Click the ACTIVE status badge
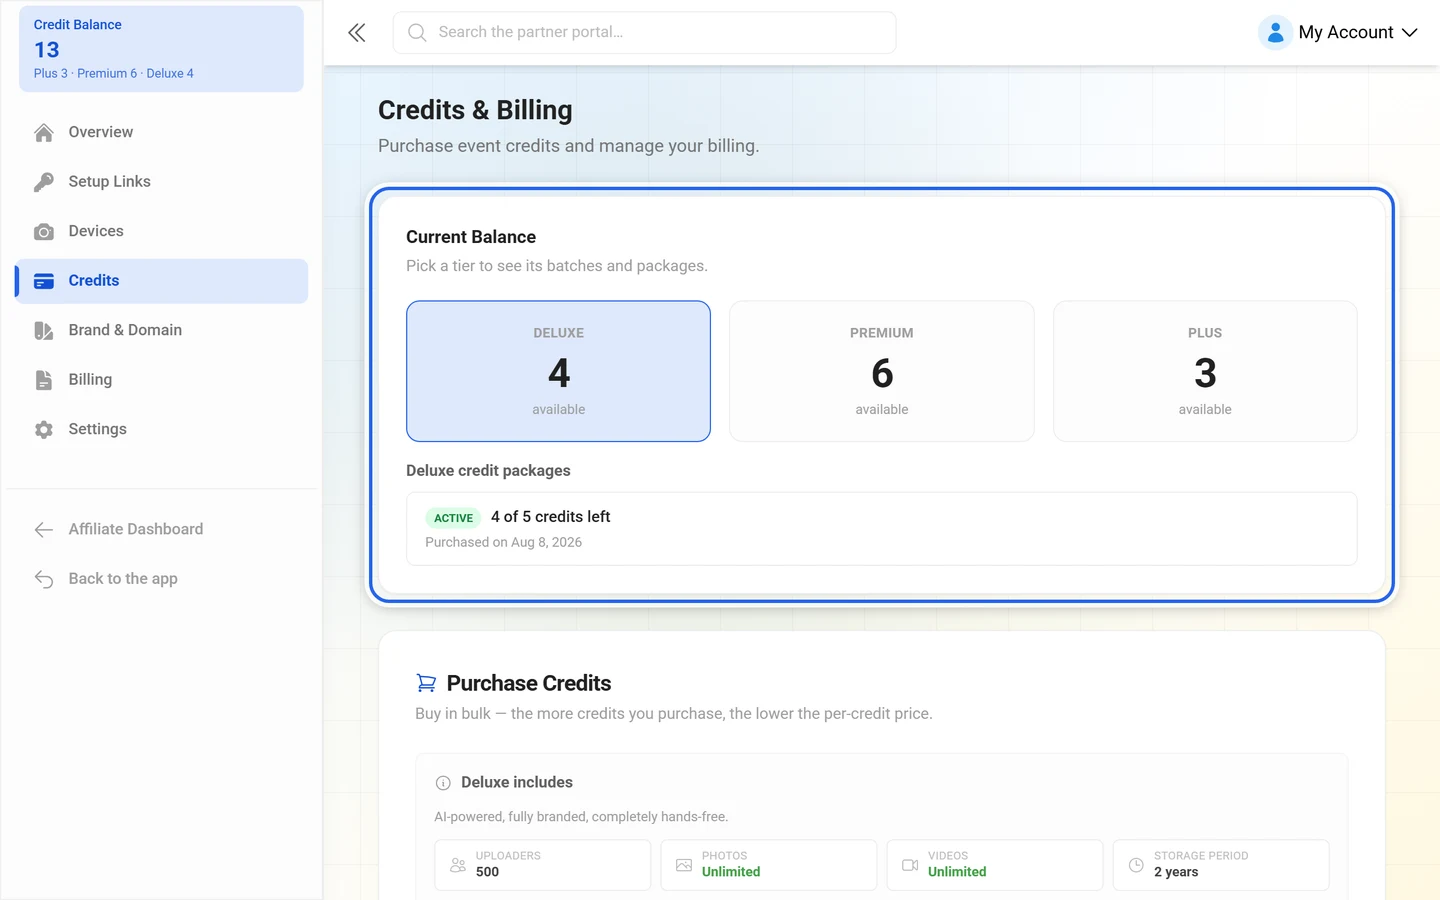 (454, 518)
